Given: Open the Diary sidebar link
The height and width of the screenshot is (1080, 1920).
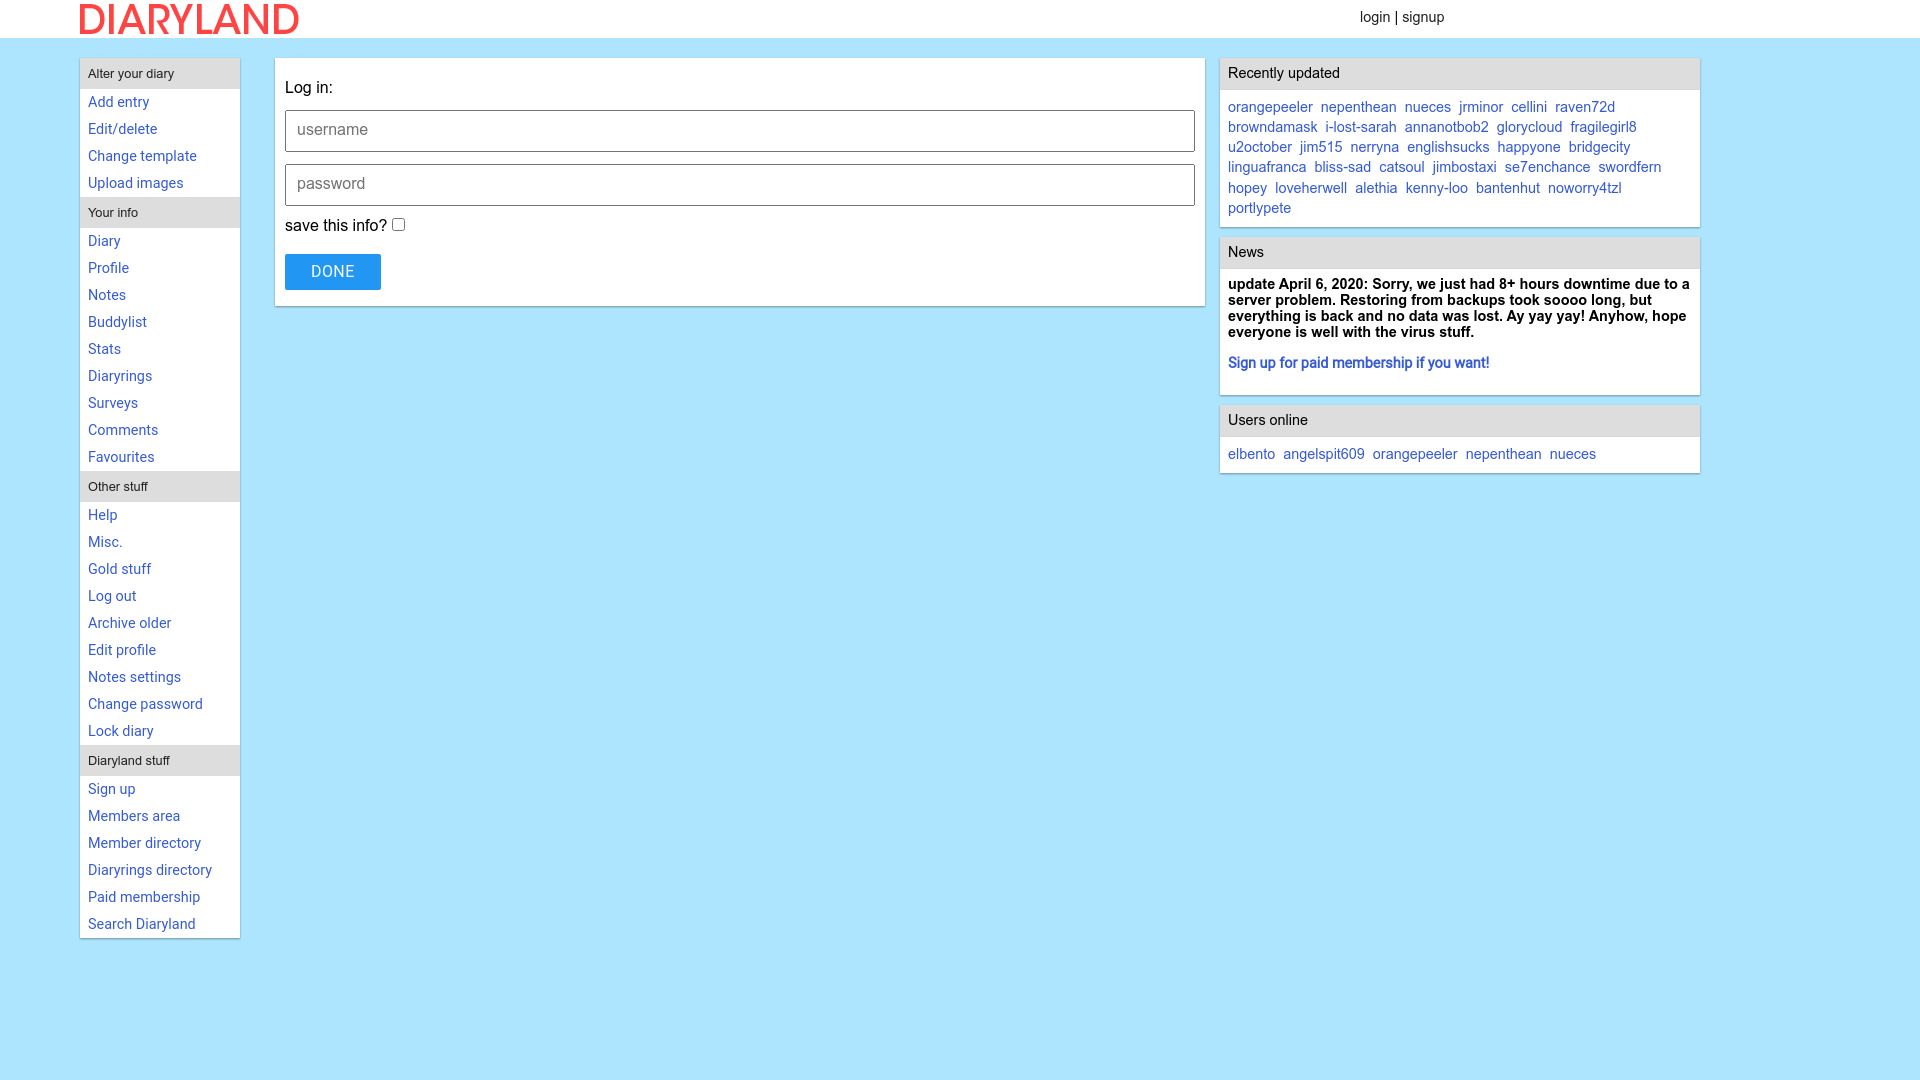Looking at the screenshot, I should tap(104, 241).
